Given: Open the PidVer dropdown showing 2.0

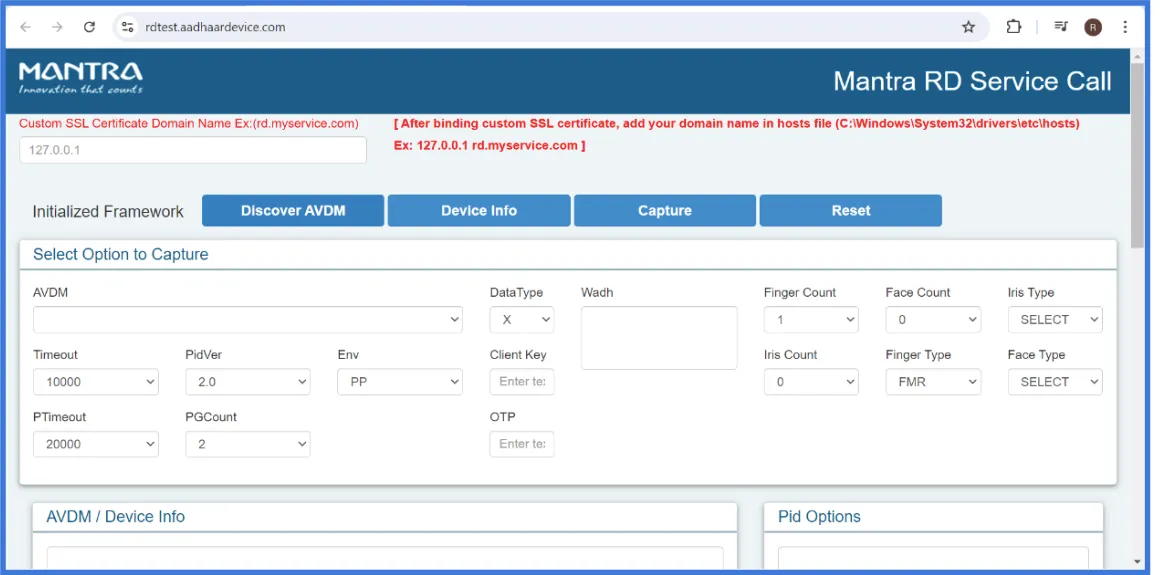Looking at the screenshot, I should click(x=248, y=382).
